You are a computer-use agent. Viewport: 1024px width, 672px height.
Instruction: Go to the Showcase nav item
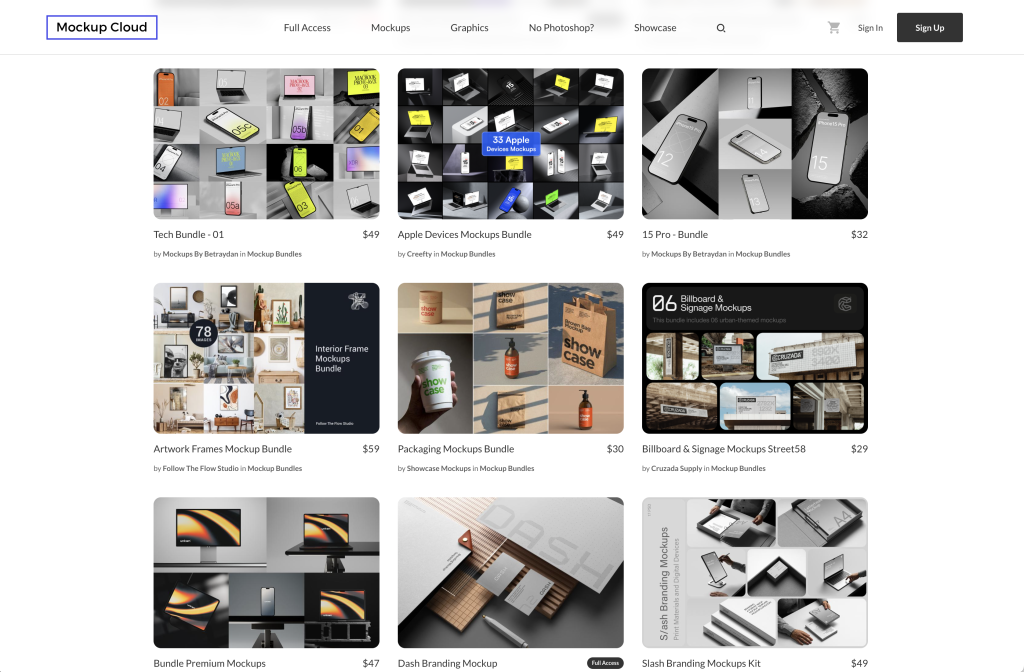(x=655, y=28)
